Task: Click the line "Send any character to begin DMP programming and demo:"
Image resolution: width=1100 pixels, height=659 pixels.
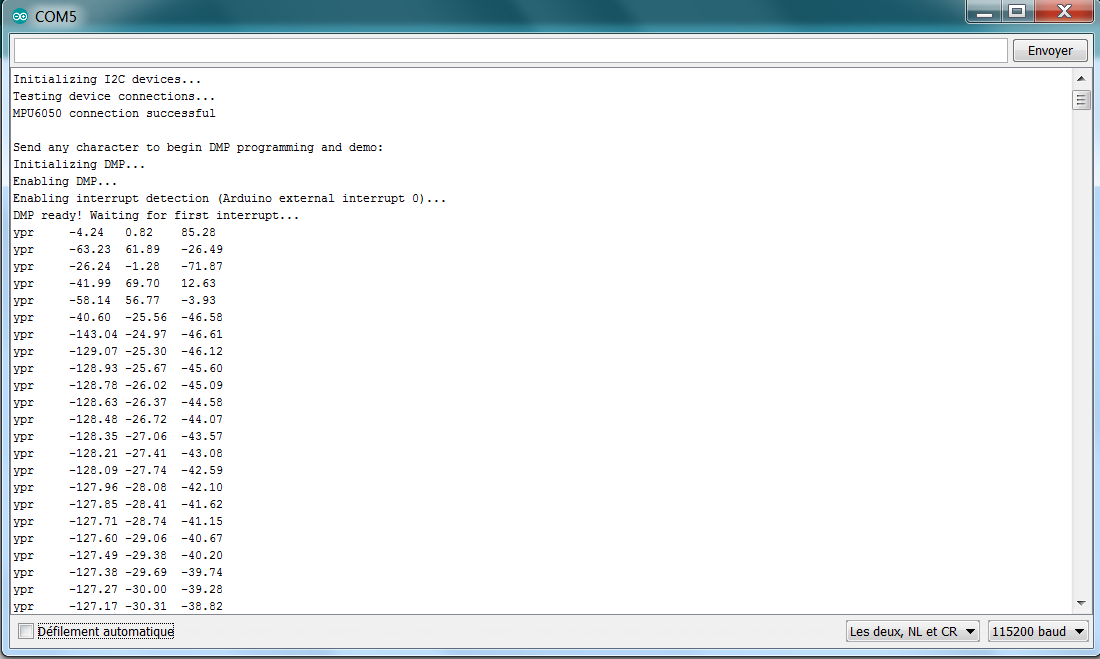Action: click(x=198, y=147)
